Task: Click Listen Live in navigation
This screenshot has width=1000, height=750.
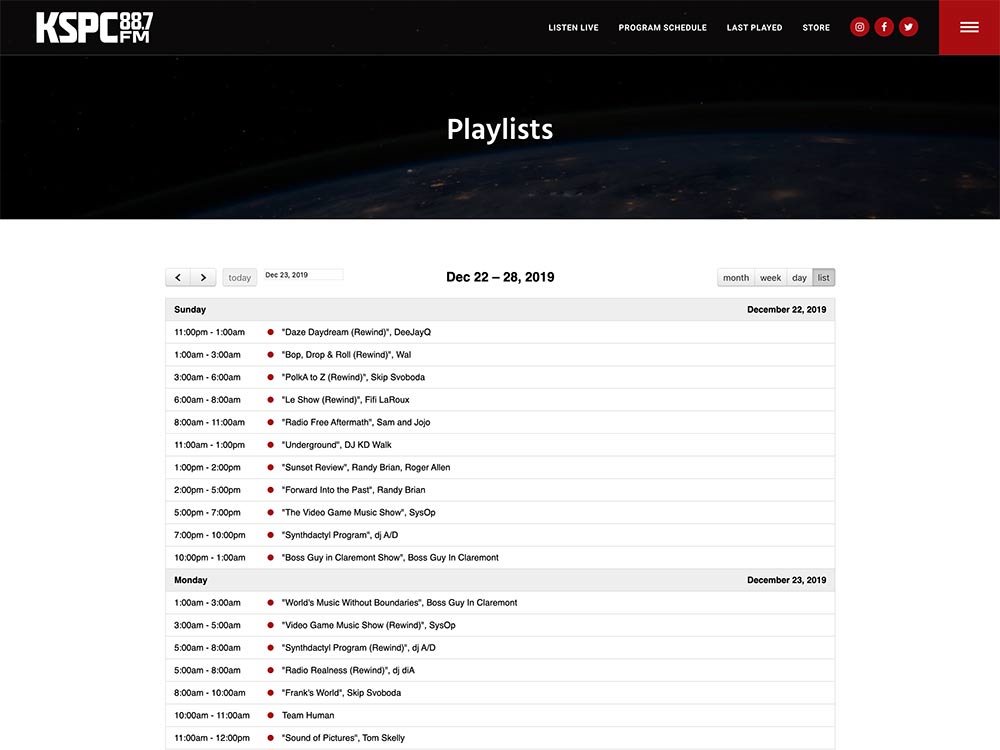Action: tap(573, 27)
